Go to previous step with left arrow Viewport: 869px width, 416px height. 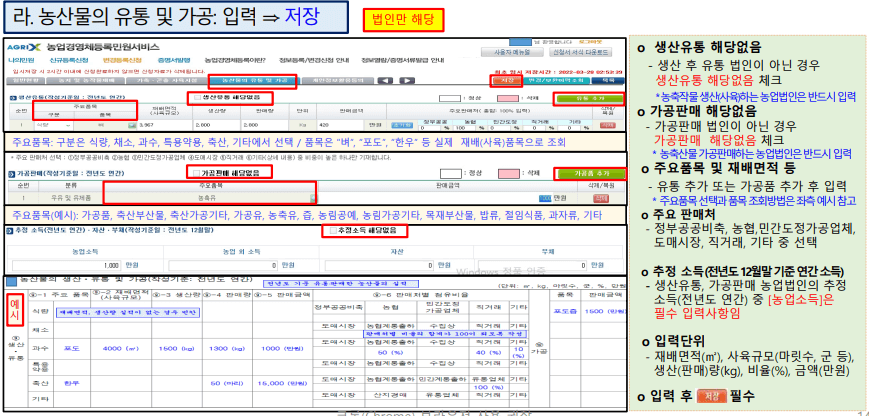point(385,80)
